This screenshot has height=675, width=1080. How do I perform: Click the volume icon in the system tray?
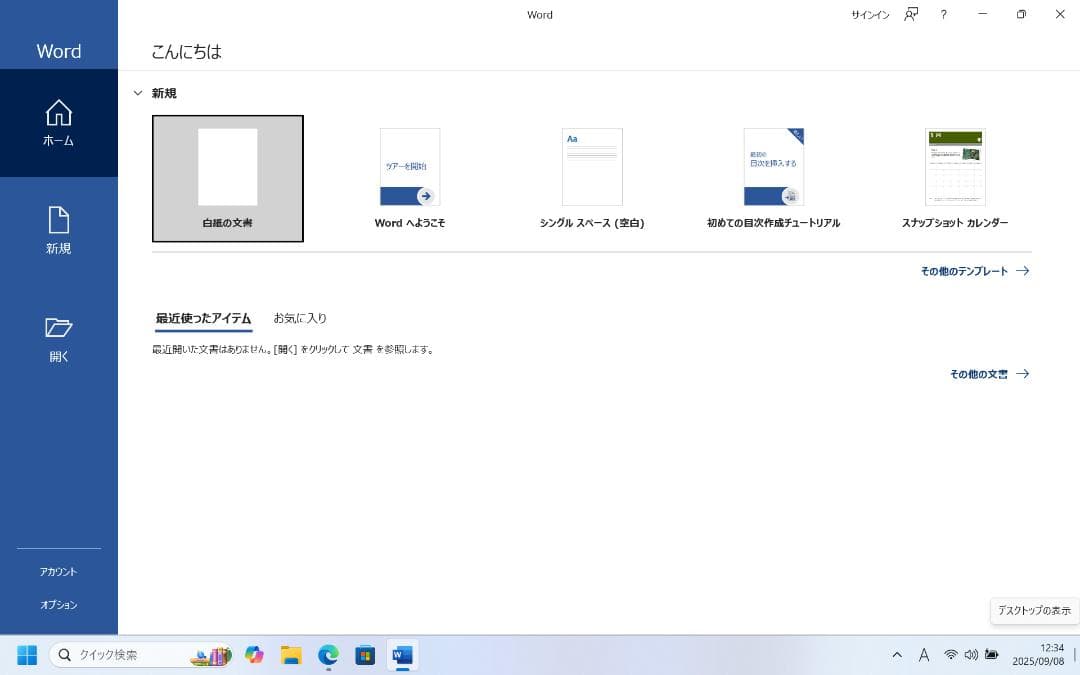tap(971, 655)
